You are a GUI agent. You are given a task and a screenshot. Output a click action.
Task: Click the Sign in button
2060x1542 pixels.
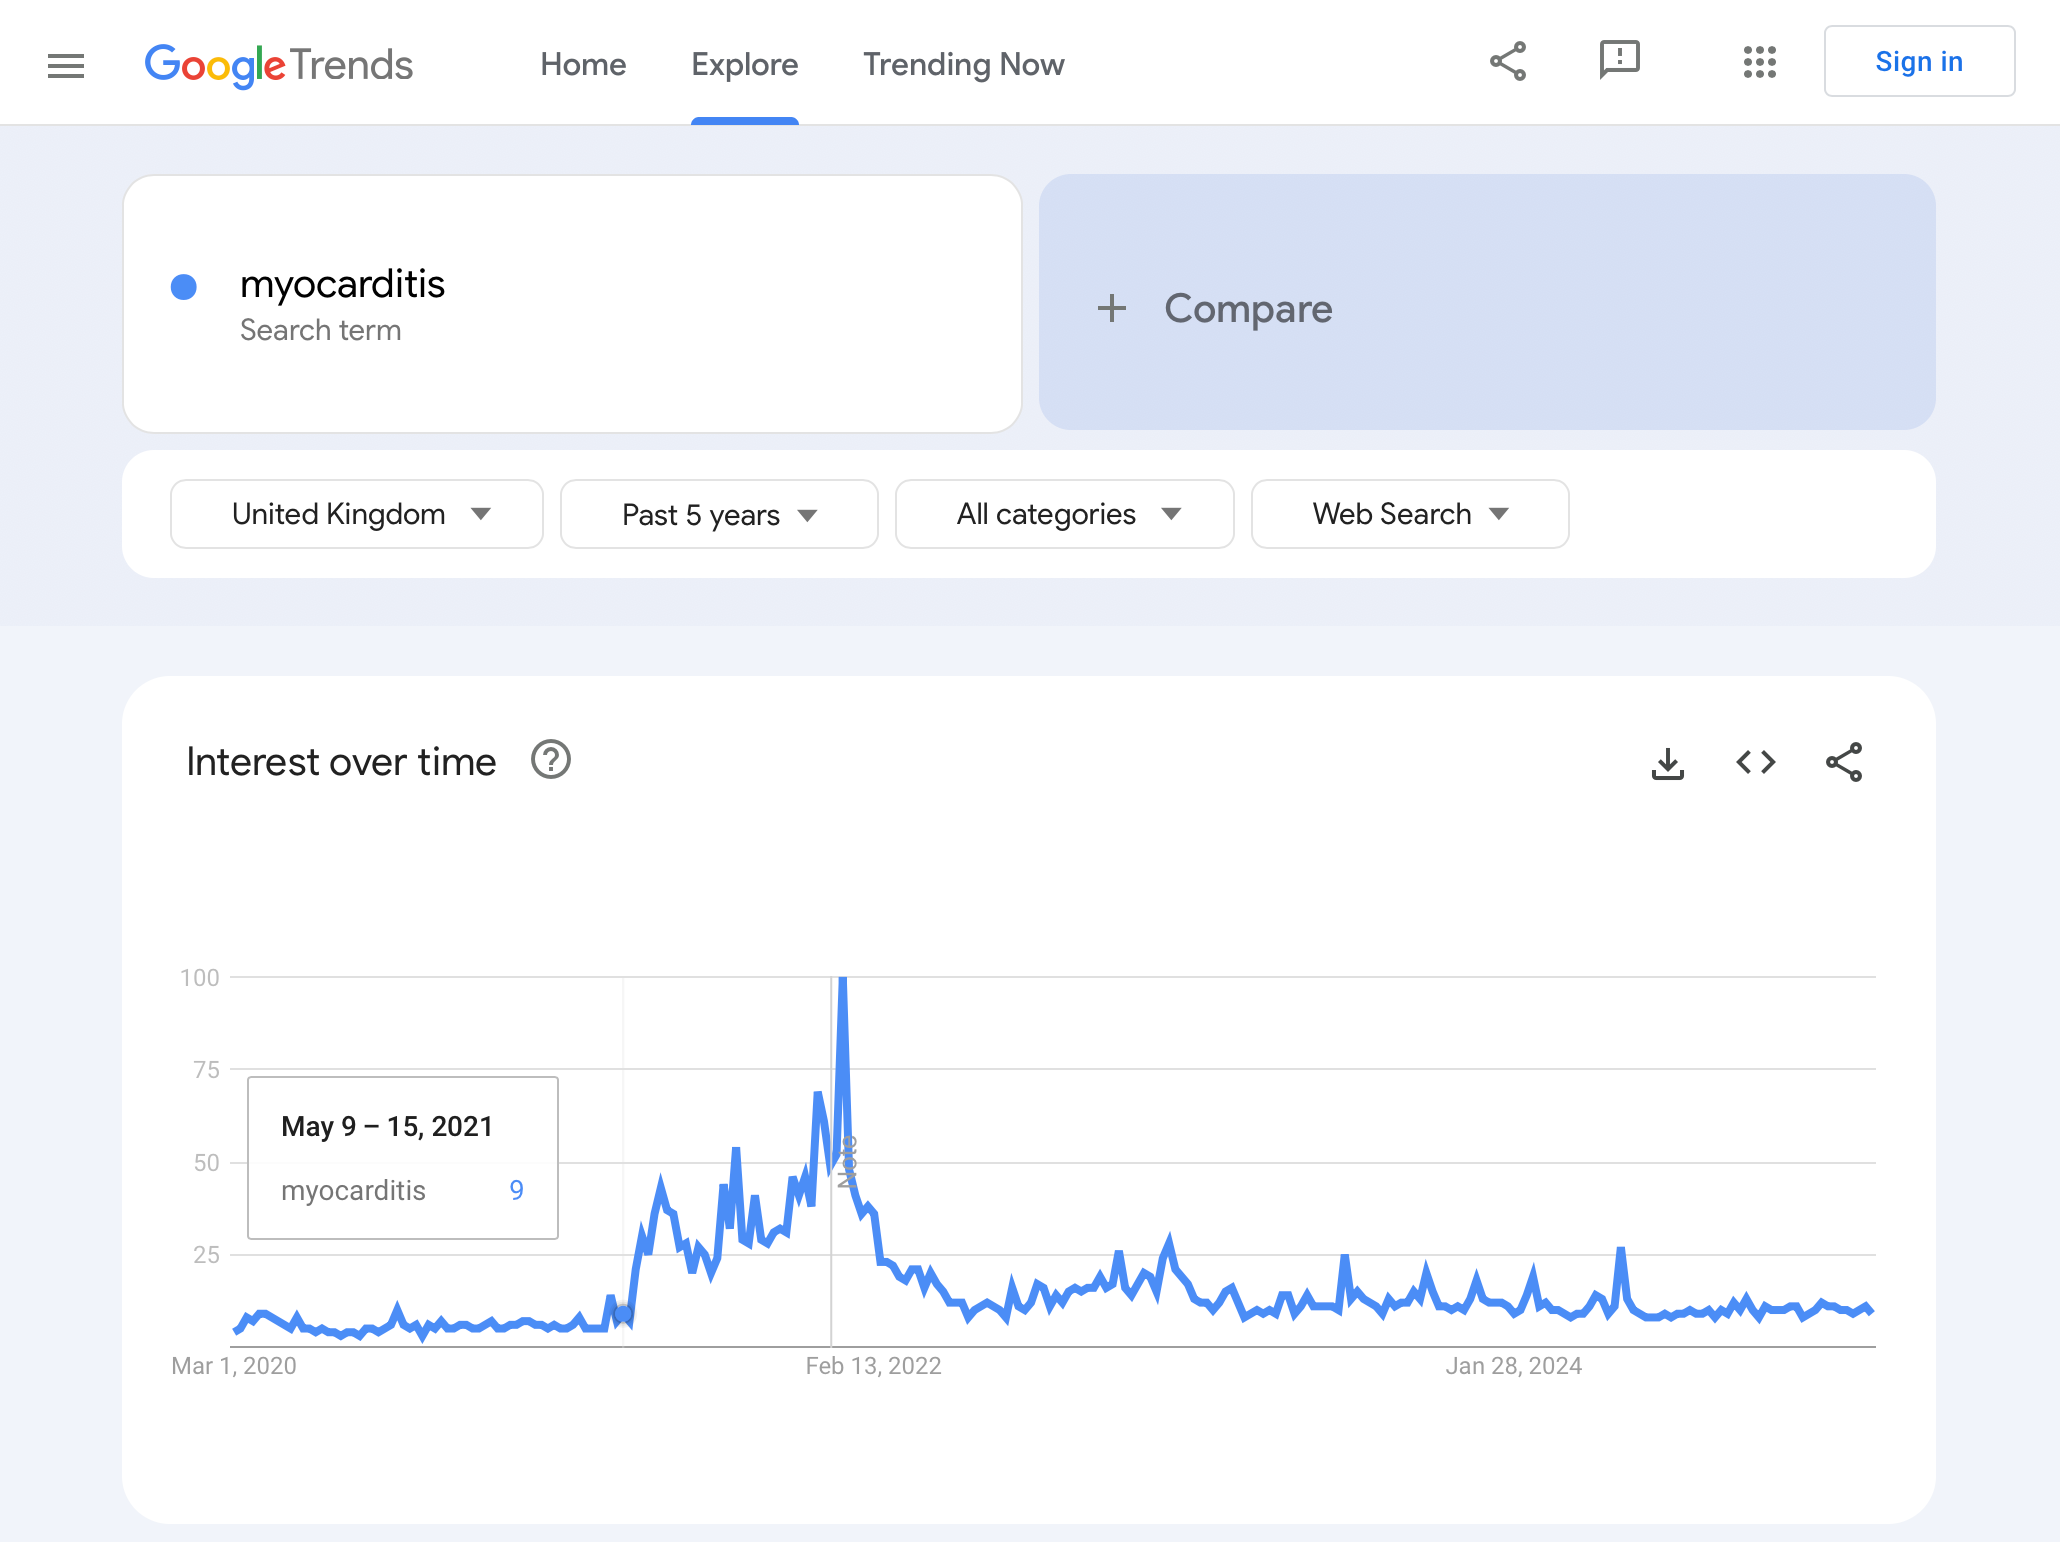tap(1918, 62)
